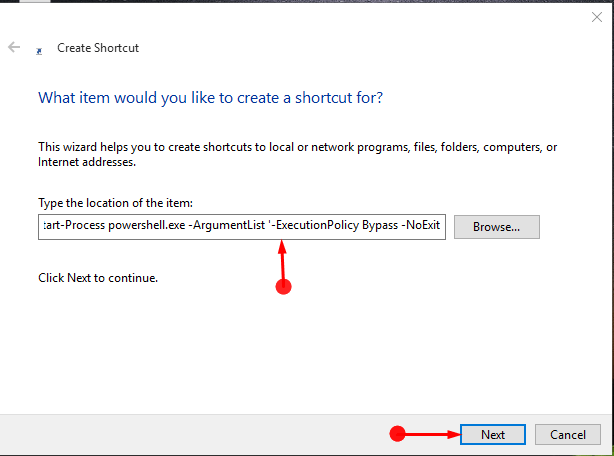
Task: Click the back arrow in the wizard header
Action: coord(14,47)
